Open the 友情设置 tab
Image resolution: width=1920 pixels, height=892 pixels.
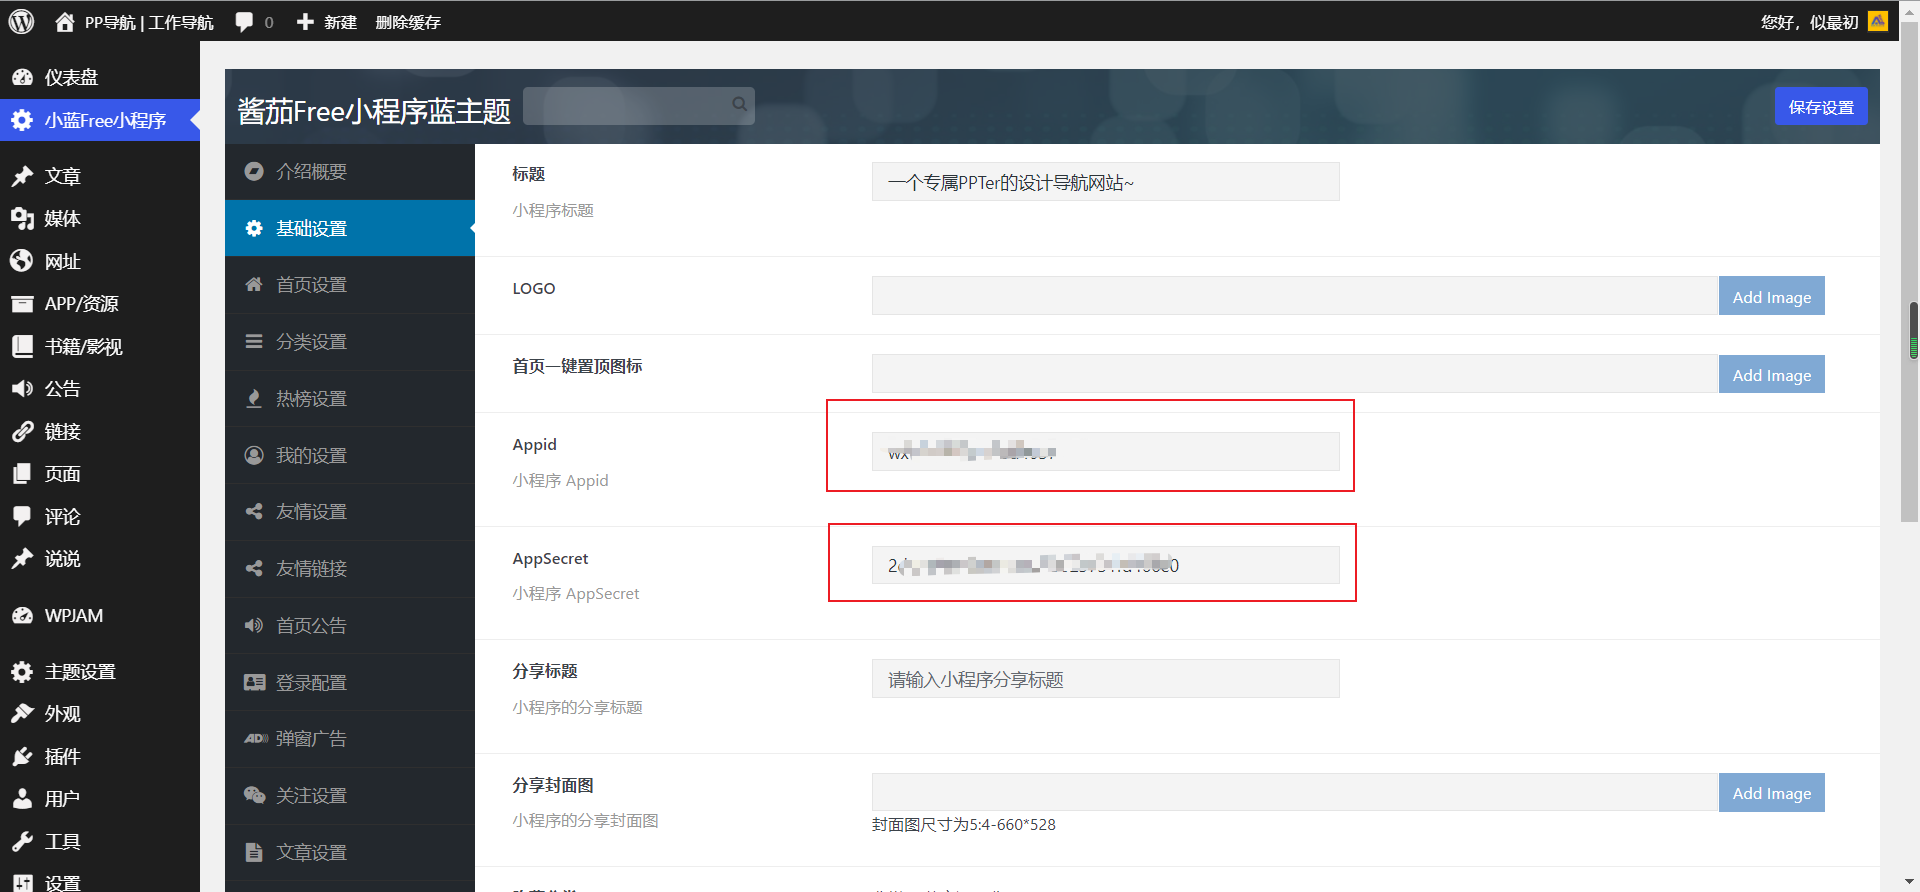coord(350,511)
